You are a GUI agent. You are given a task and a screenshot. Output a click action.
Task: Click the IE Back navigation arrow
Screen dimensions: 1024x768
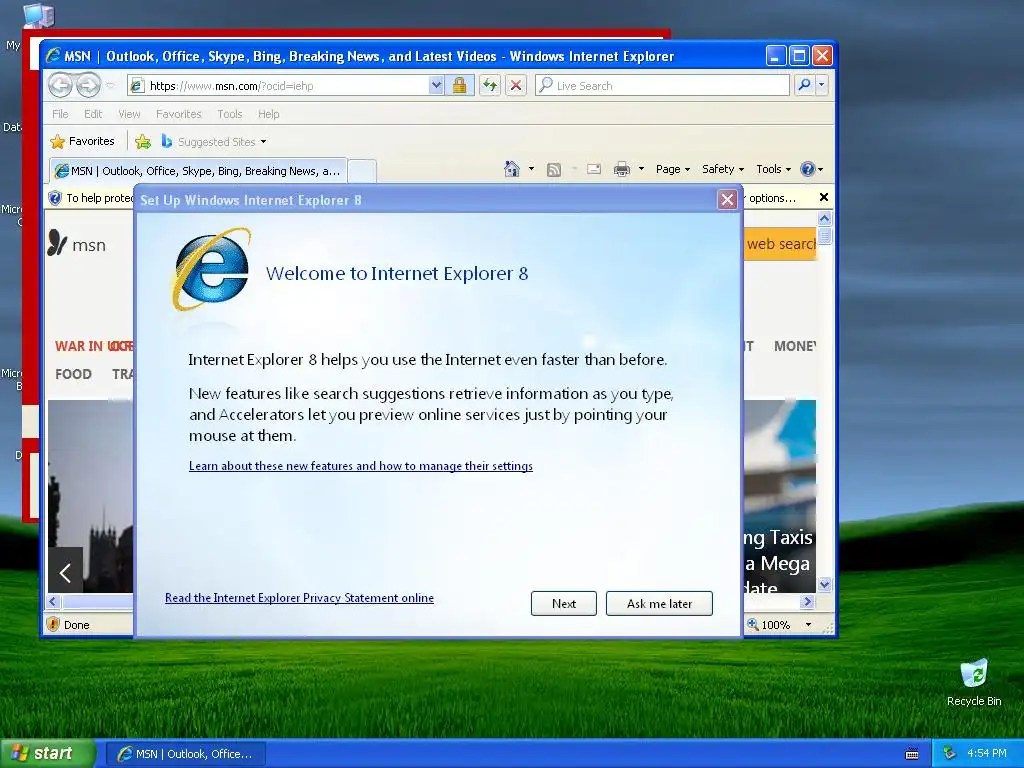[61, 86]
